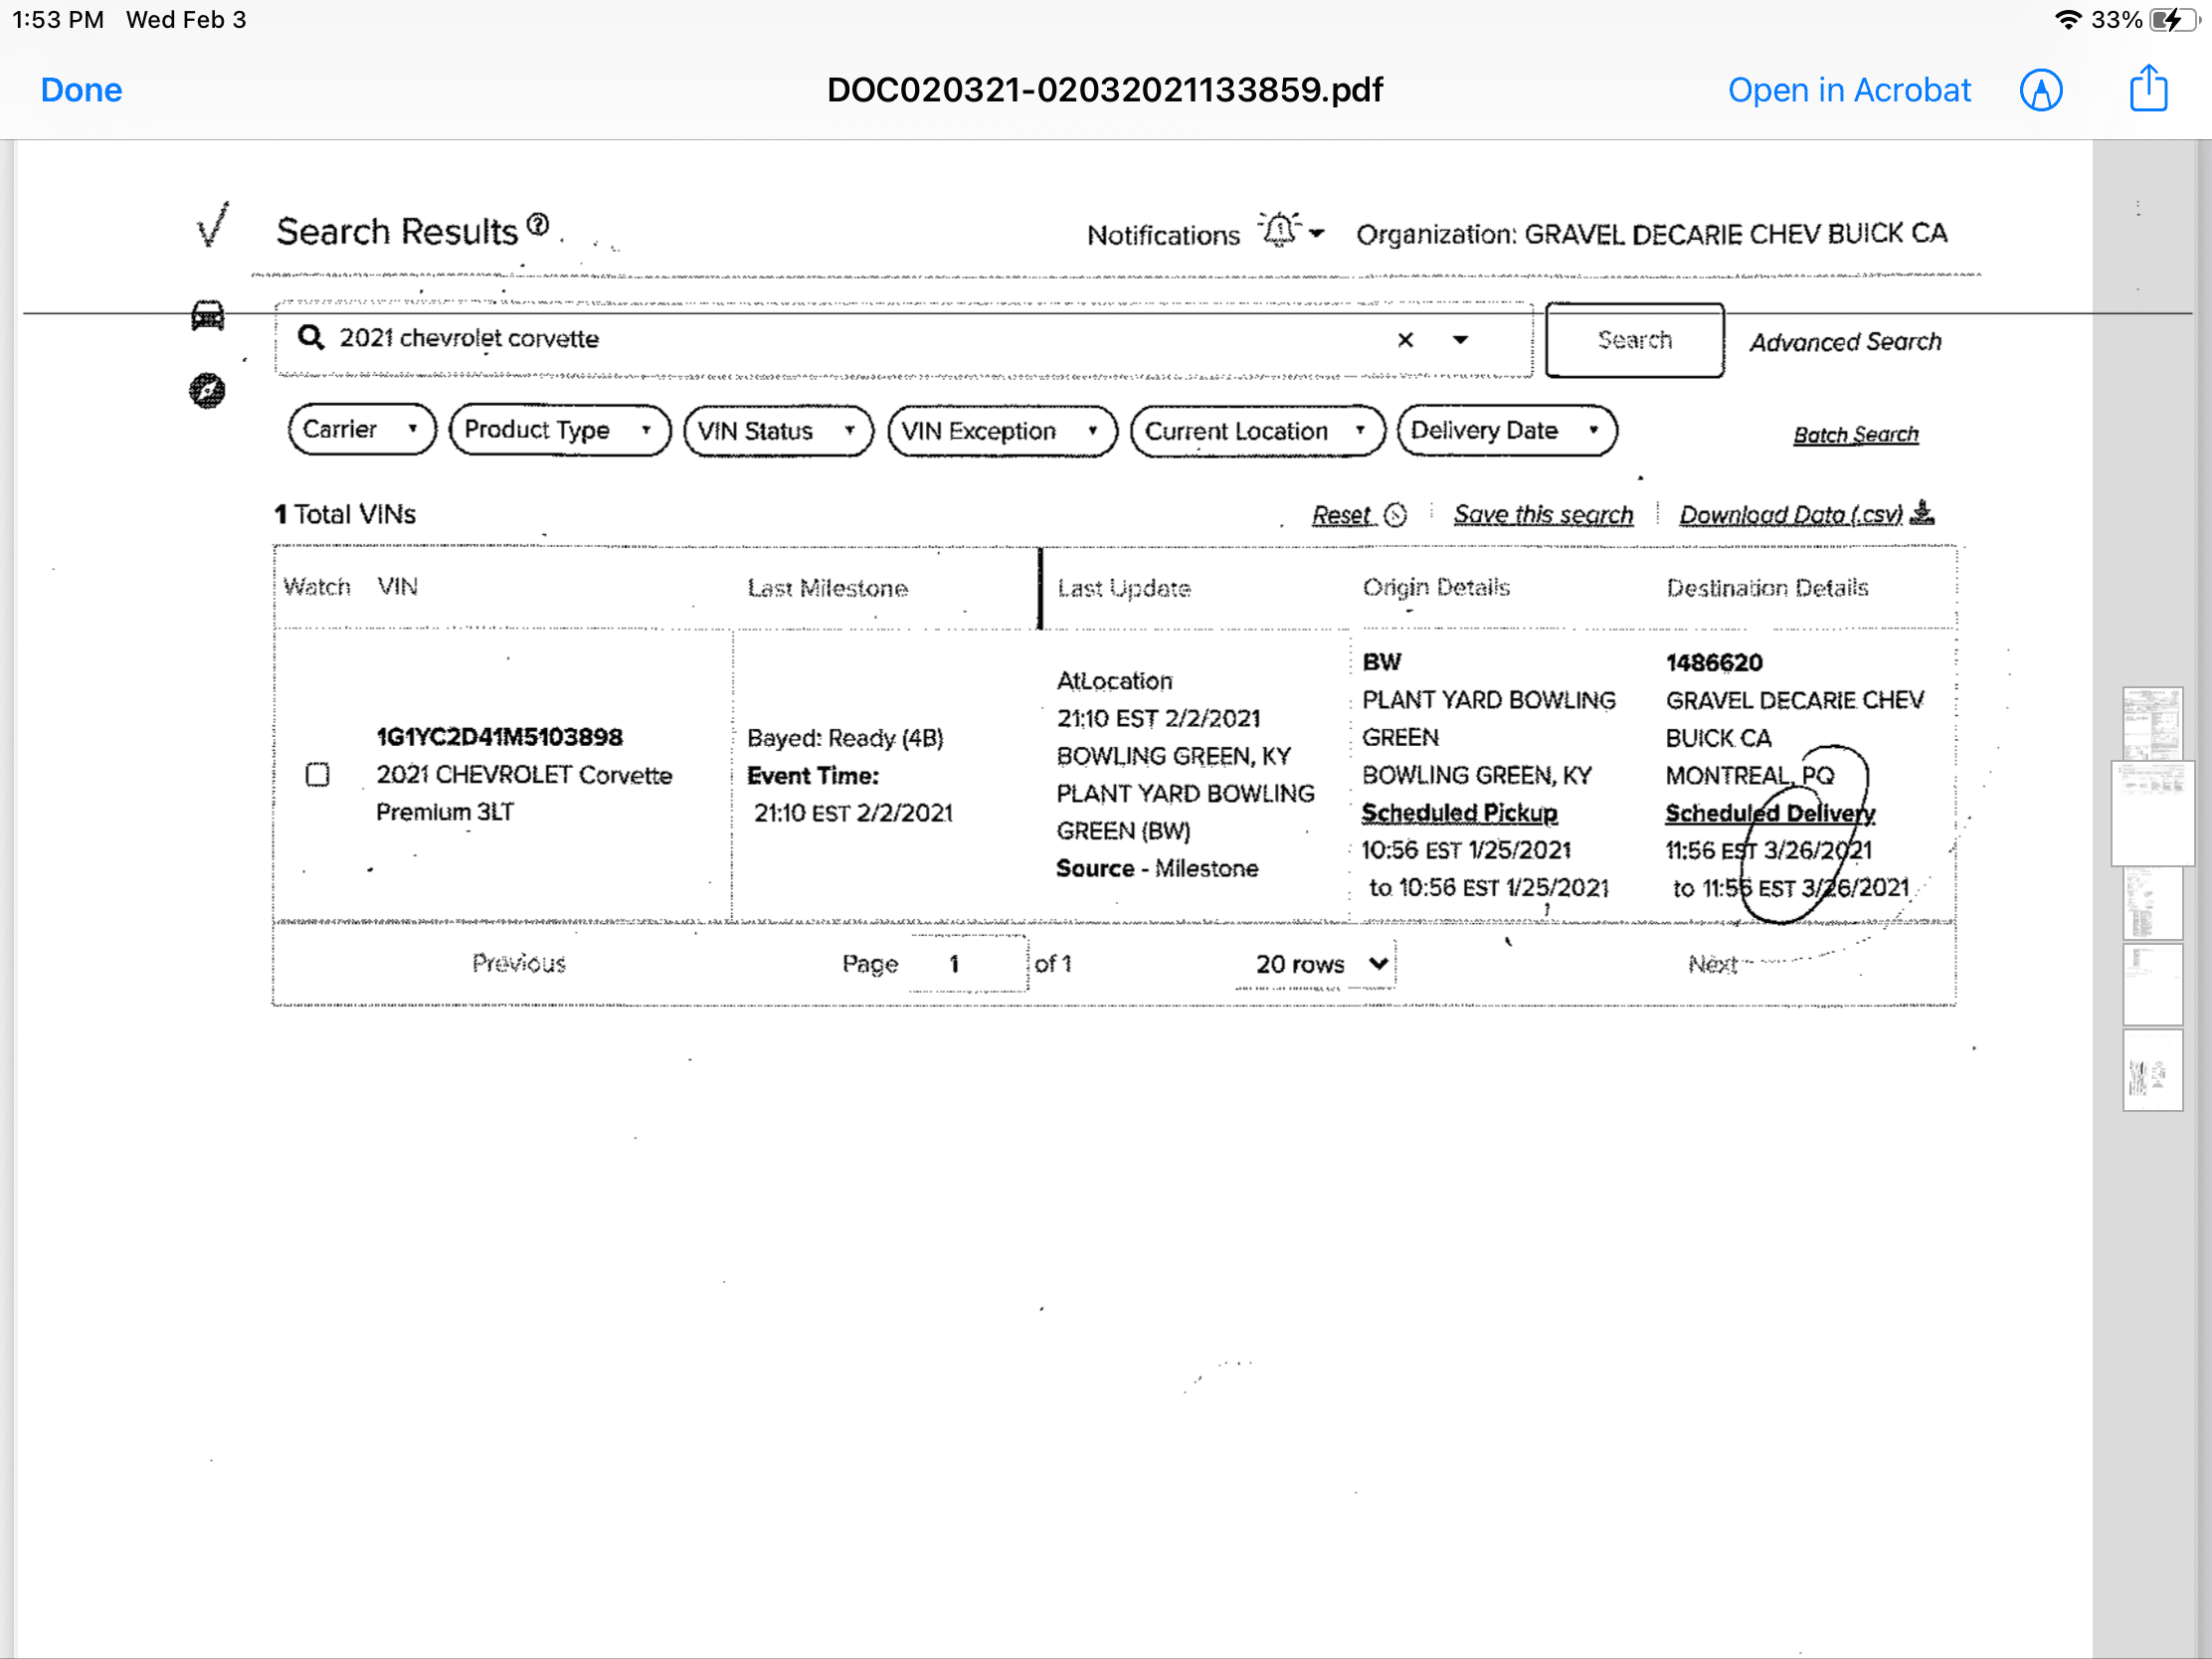The image size is (2212, 1659).
Task: Open the markup pen icon
Action: tap(2040, 90)
